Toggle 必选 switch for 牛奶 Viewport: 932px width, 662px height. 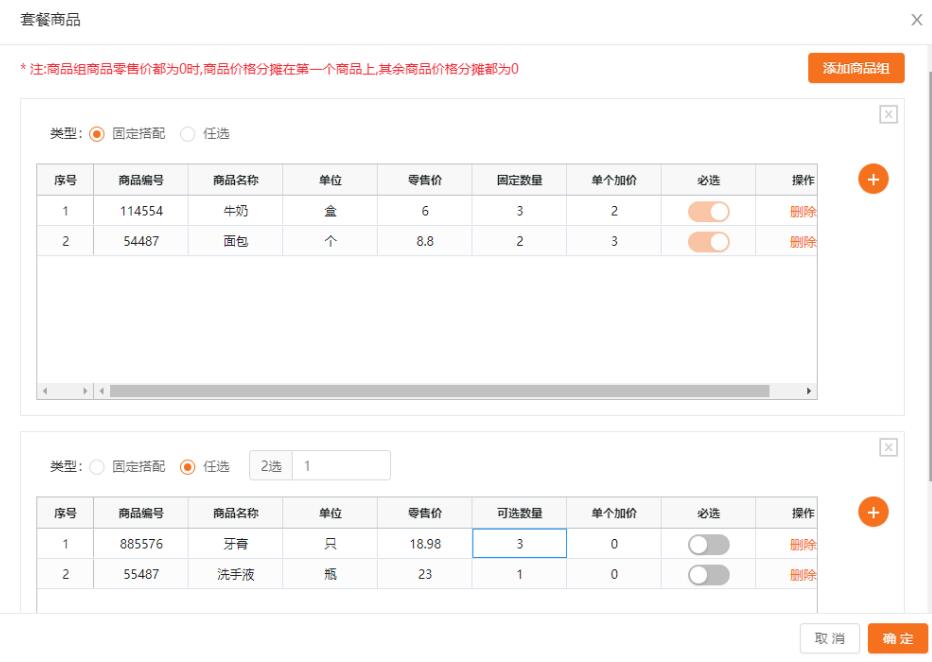(x=709, y=212)
